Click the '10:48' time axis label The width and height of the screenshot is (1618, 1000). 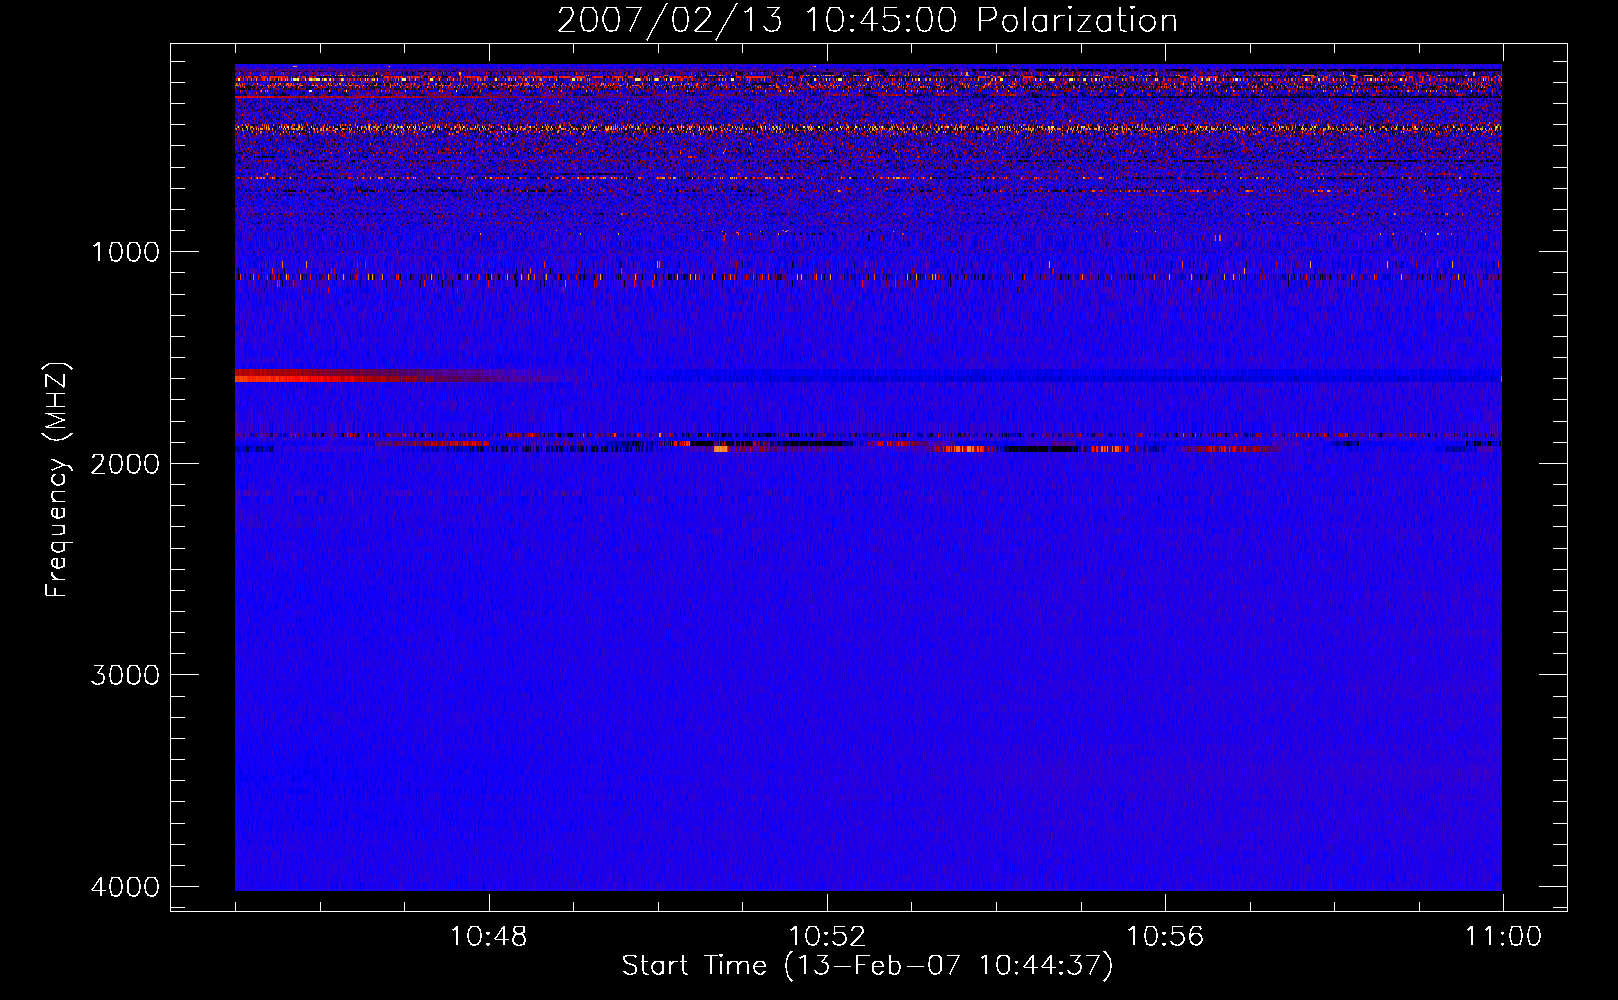pyautogui.click(x=489, y=937)
